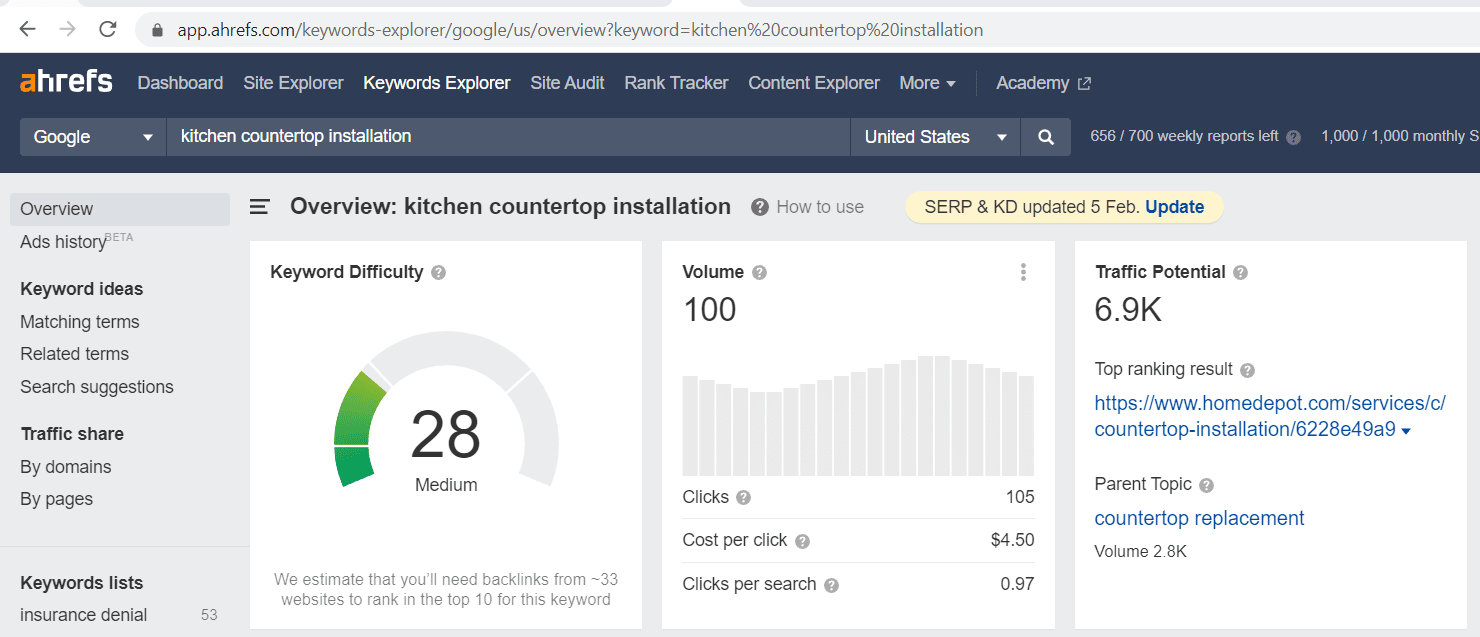The image size is (1480, 637).
Task: Open Content Explorer
Action: [x=814, y=83]
